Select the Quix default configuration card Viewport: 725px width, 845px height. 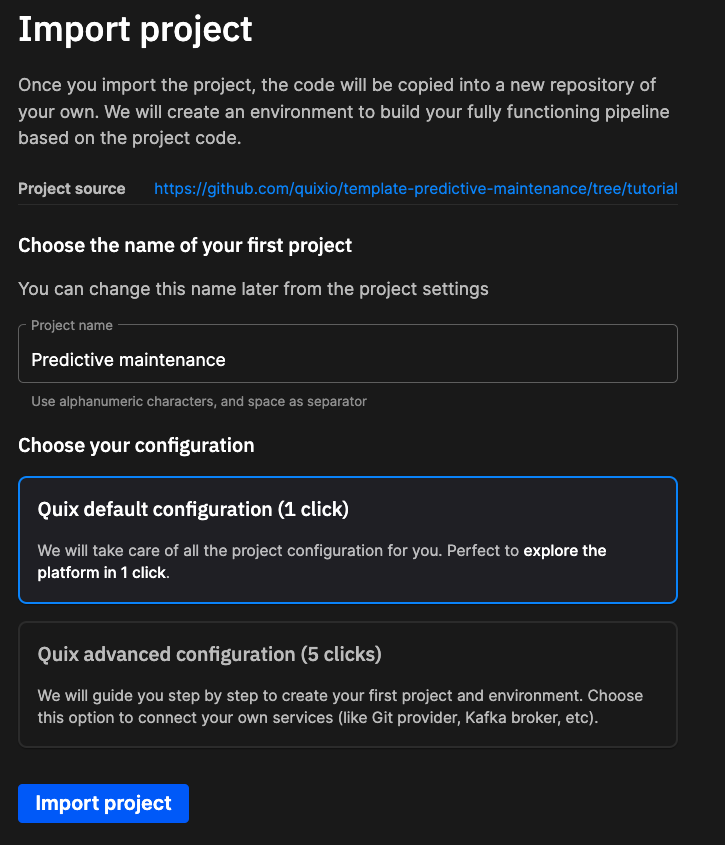pos(348,540)
